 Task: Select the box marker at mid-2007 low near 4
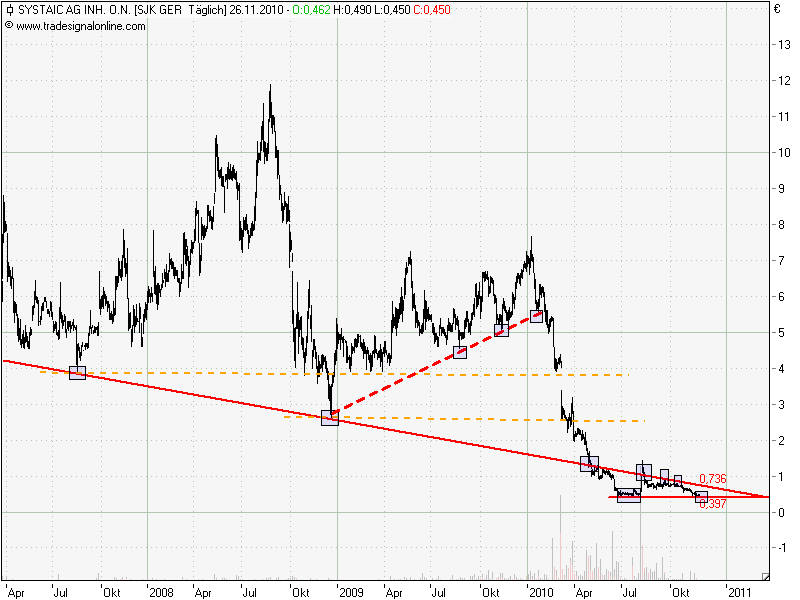point(78,373)
